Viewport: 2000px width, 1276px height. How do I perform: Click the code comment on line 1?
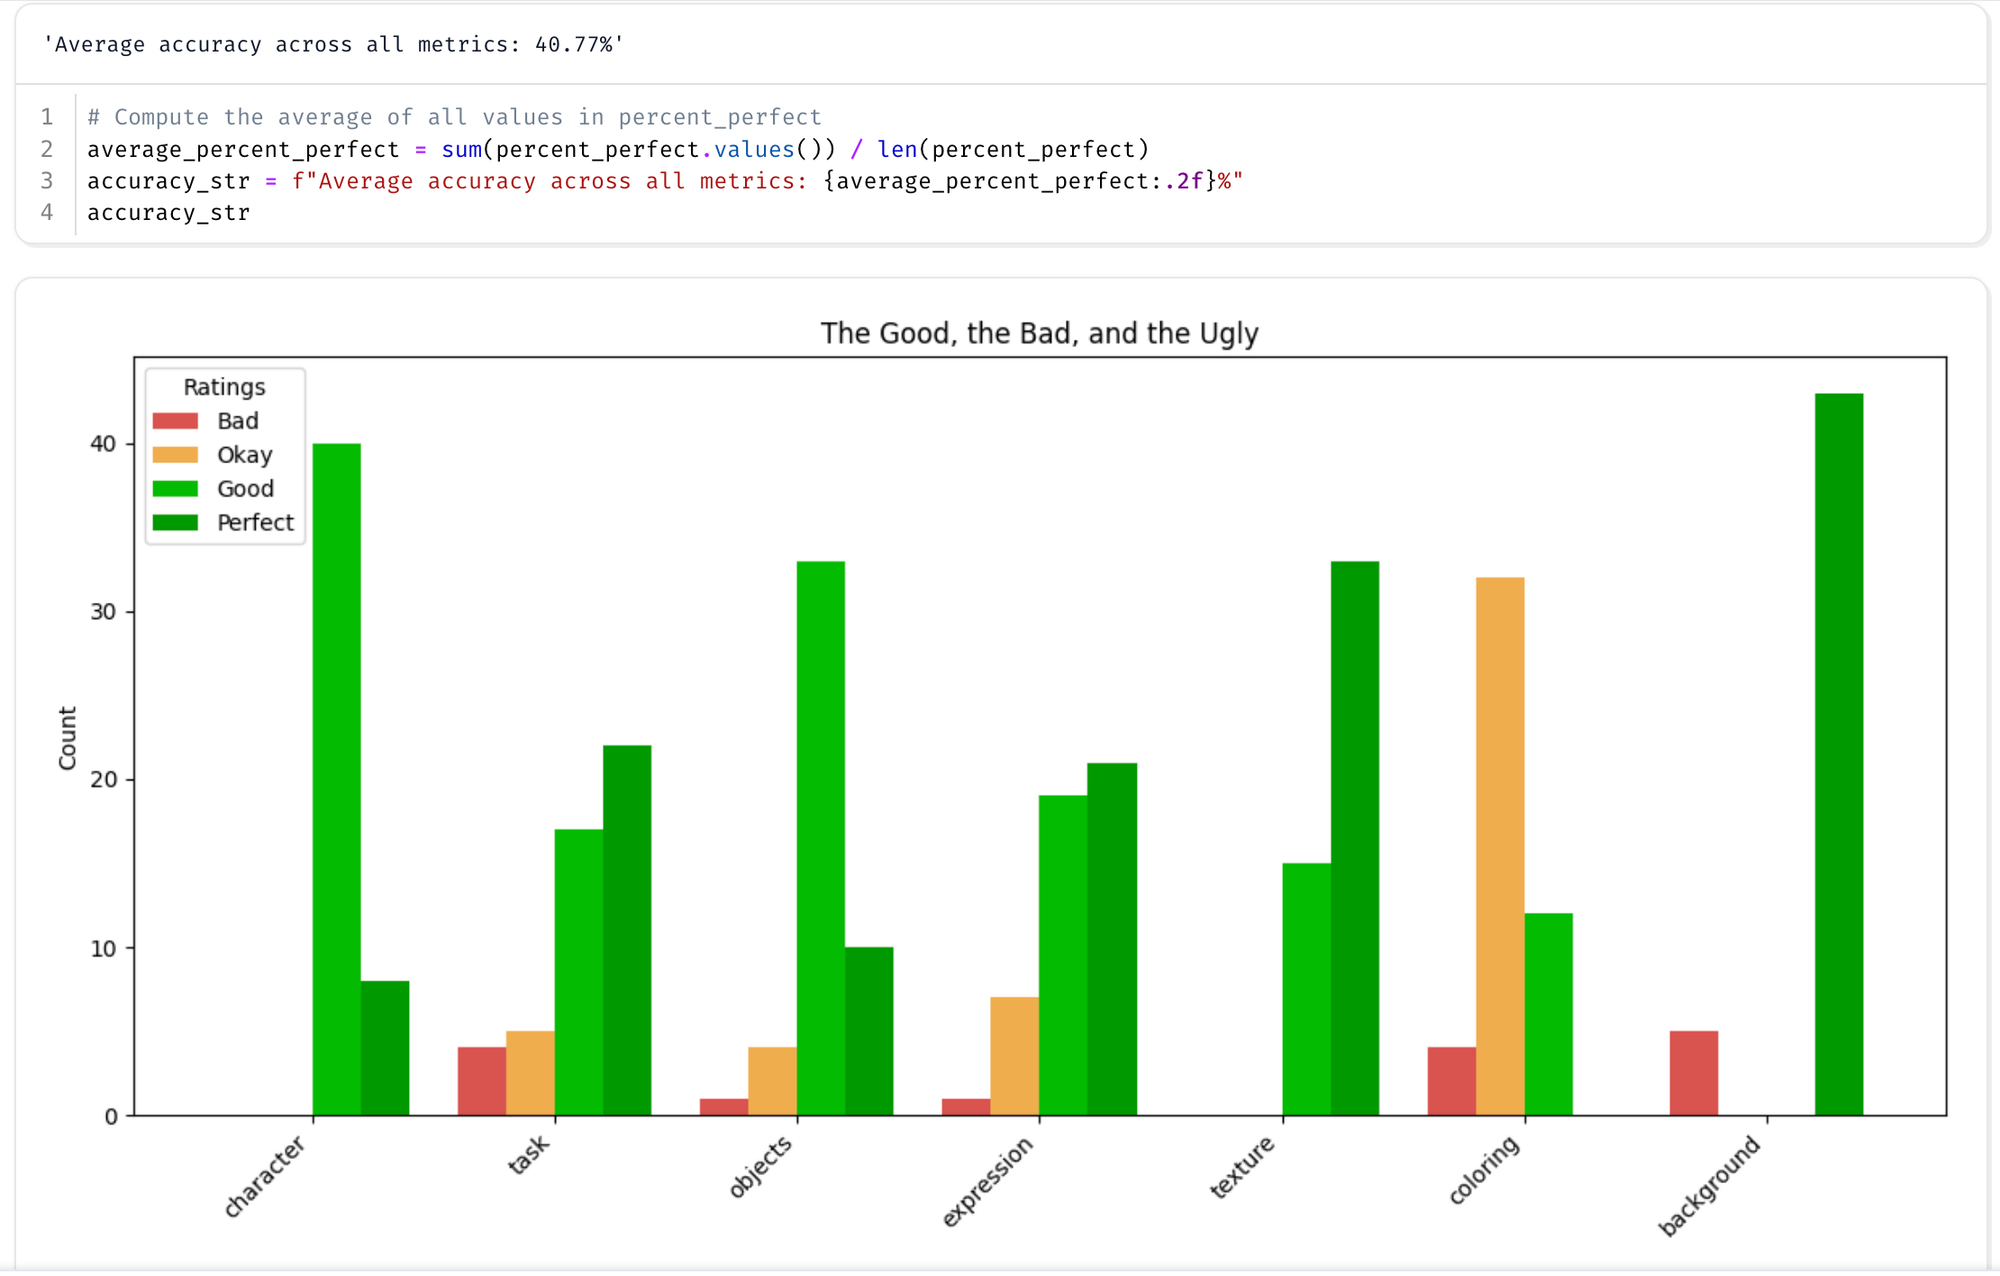tap(454, 117)
